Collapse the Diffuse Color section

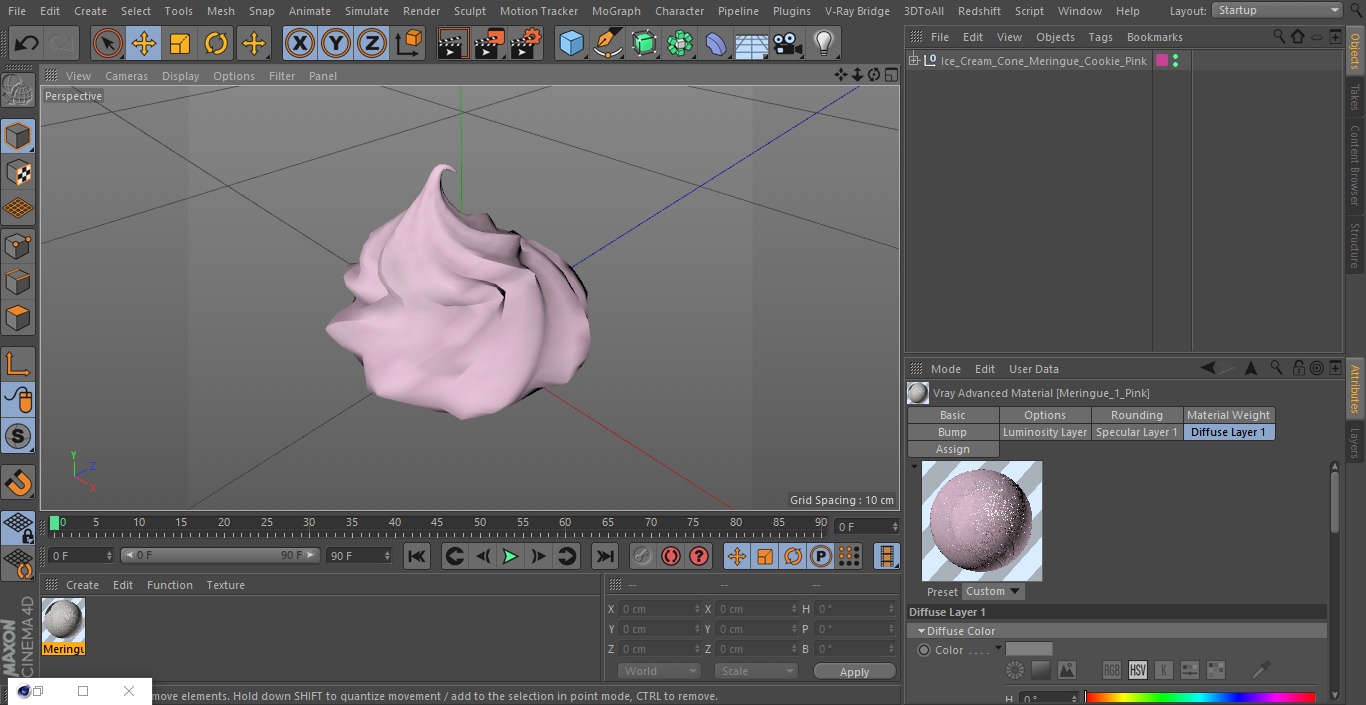click(x=921, y=631)
